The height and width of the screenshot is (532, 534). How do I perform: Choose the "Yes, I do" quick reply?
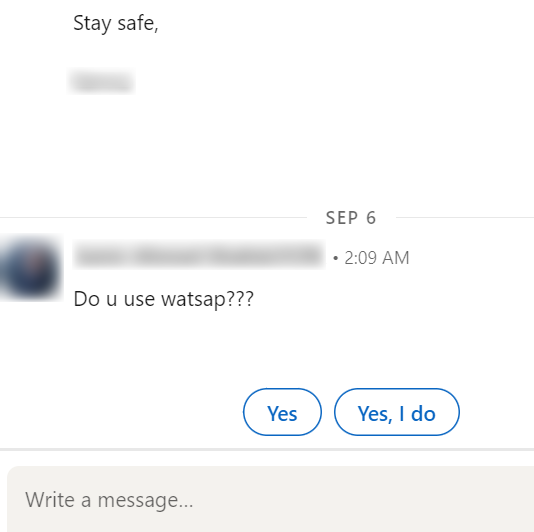396,412
